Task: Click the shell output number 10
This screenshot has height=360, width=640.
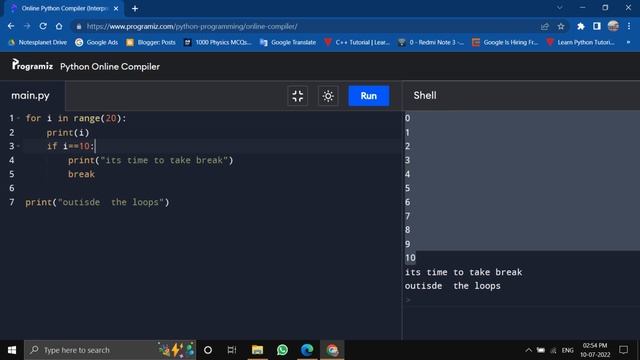Action: coord(410,258)
